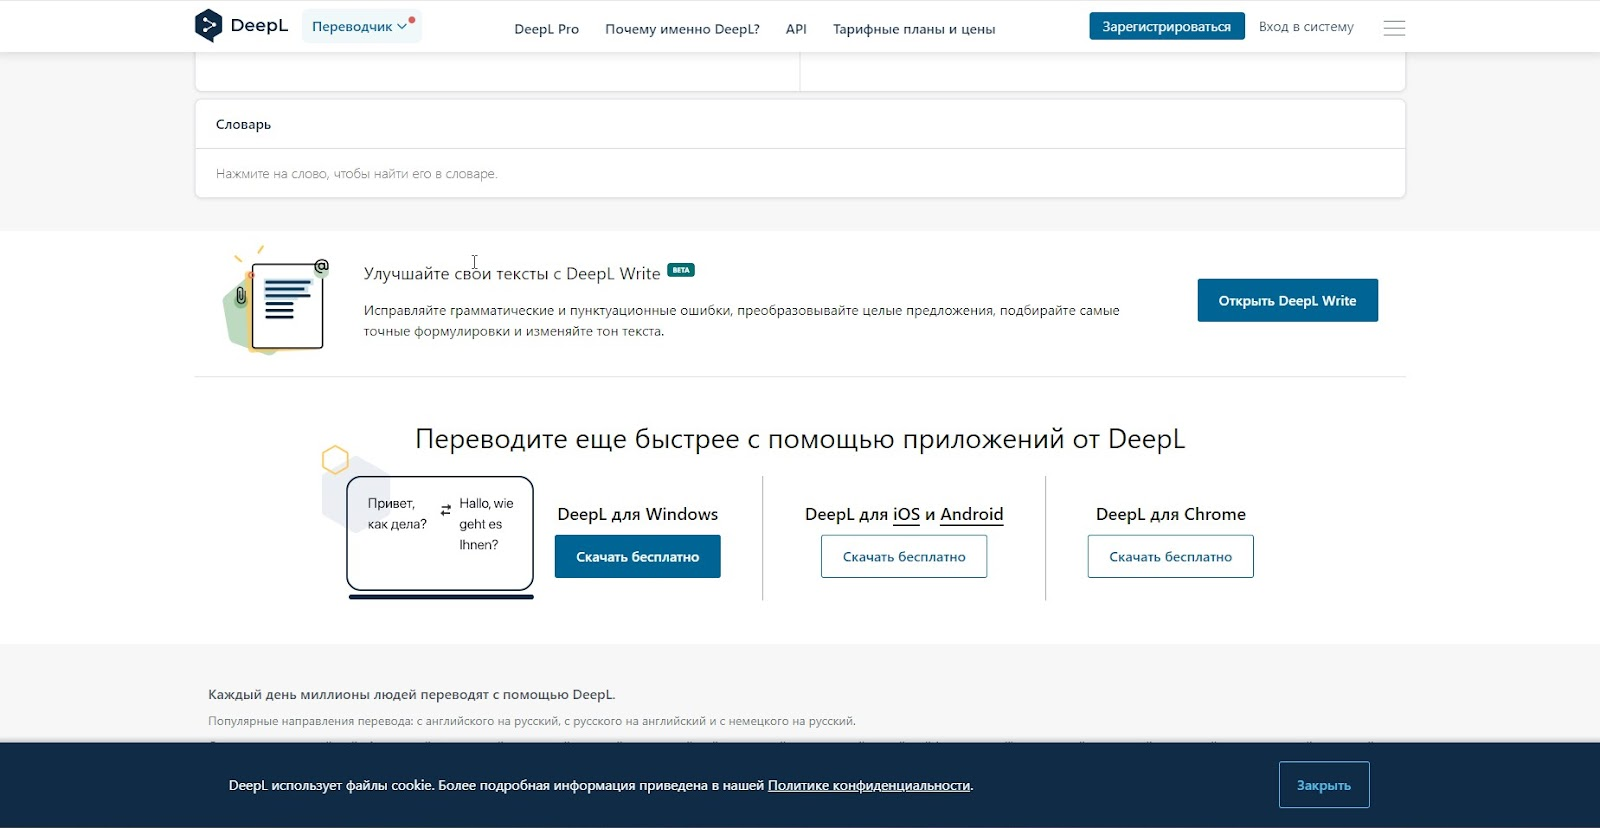Click the BETA badge next to DeepL Write

point(681,270)
